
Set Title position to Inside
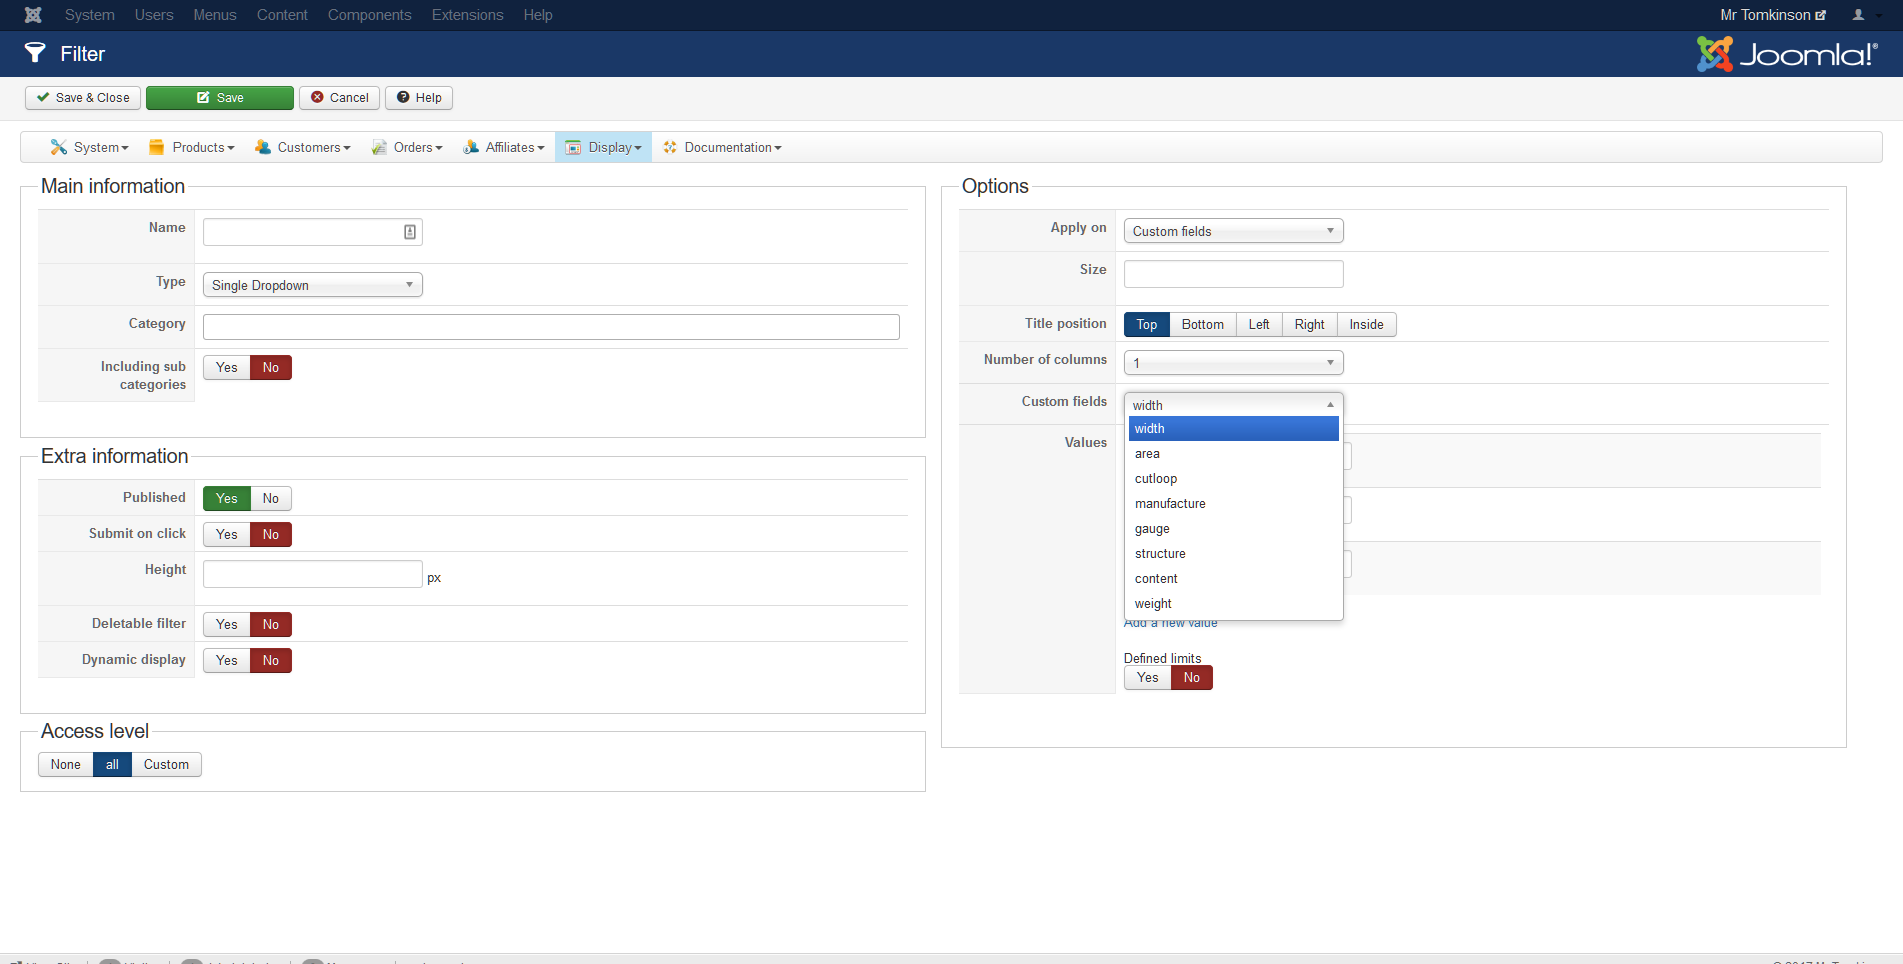click(1367, 325)
